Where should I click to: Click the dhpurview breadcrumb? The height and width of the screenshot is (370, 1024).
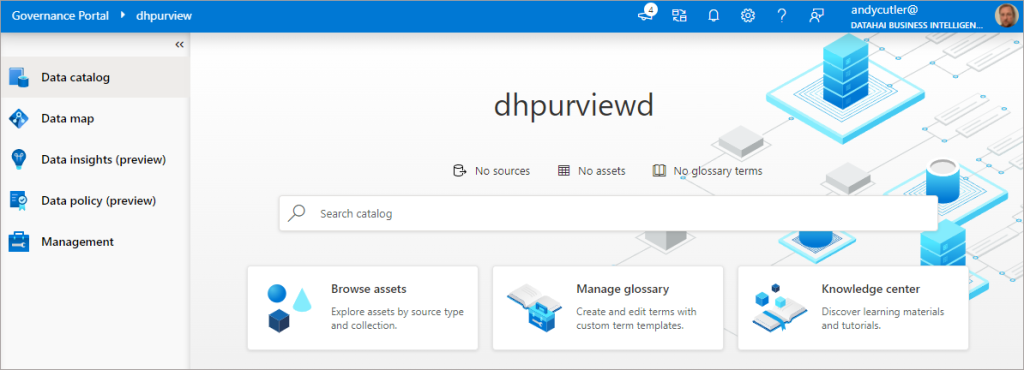coord(164,16)
